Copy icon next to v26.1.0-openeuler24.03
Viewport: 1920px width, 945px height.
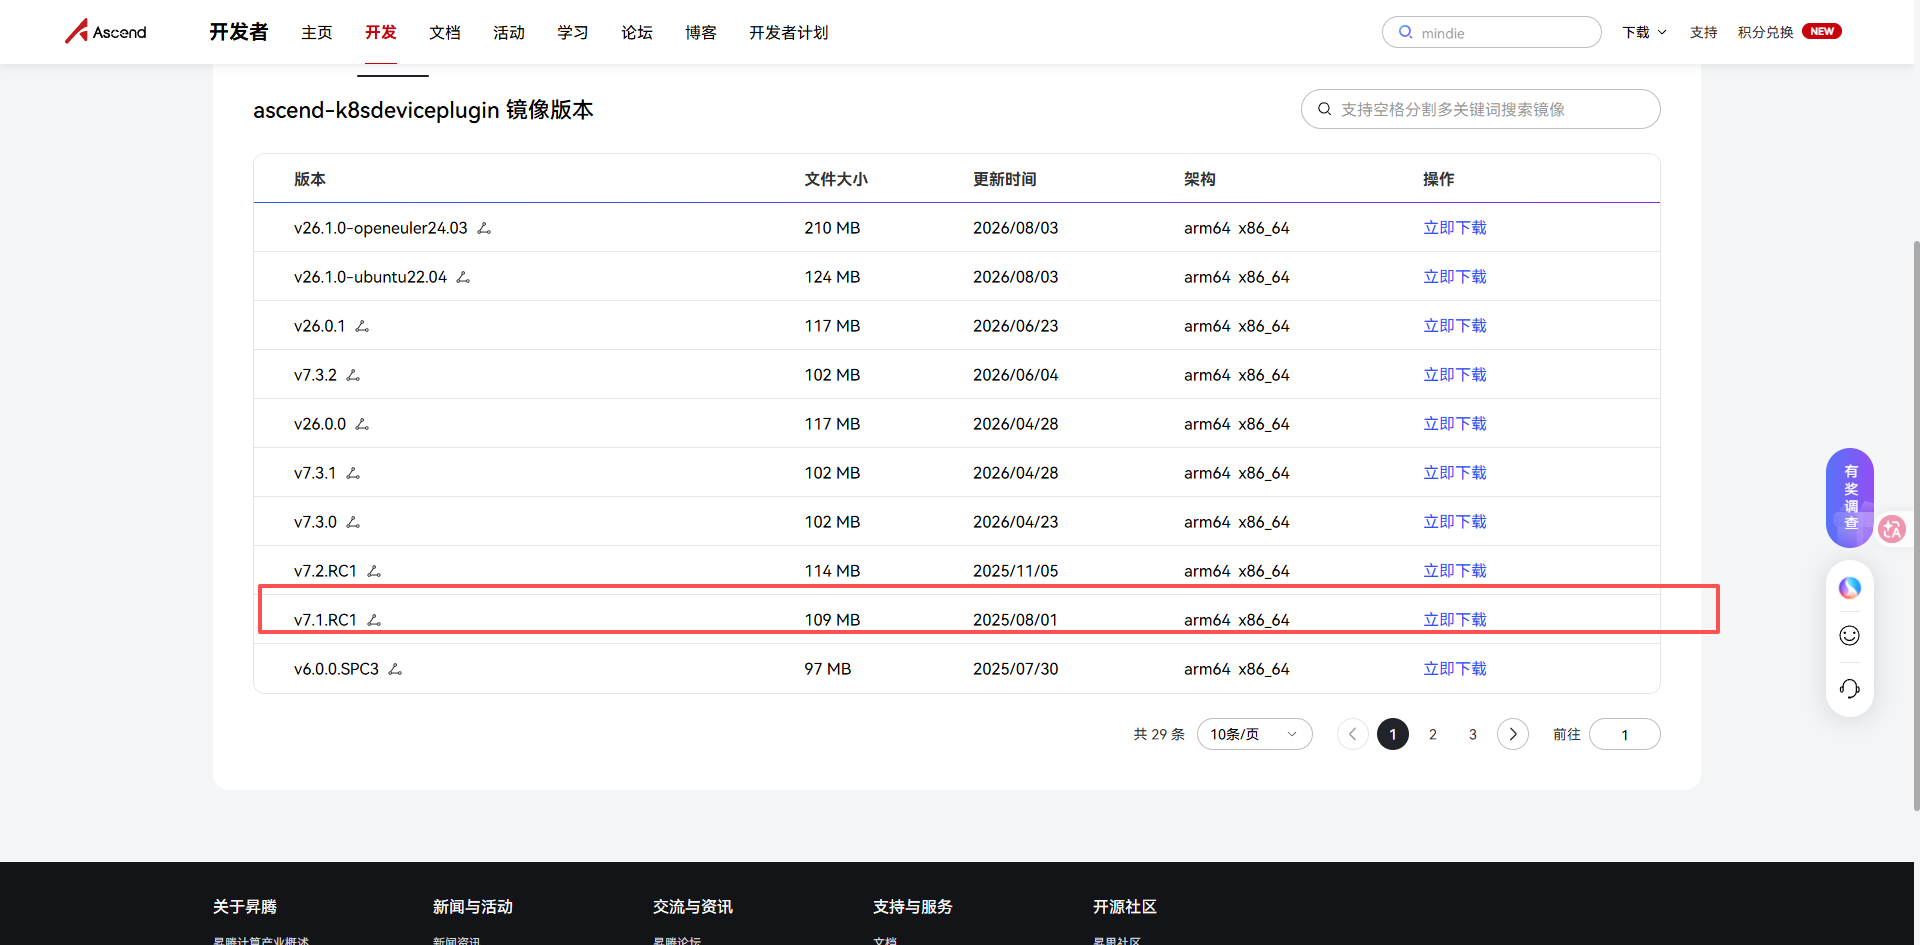click(x=484, y=228)
